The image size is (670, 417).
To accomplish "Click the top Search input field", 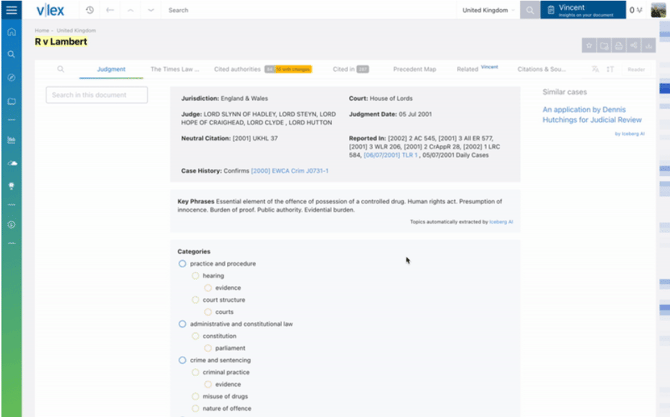I will 308,10.
